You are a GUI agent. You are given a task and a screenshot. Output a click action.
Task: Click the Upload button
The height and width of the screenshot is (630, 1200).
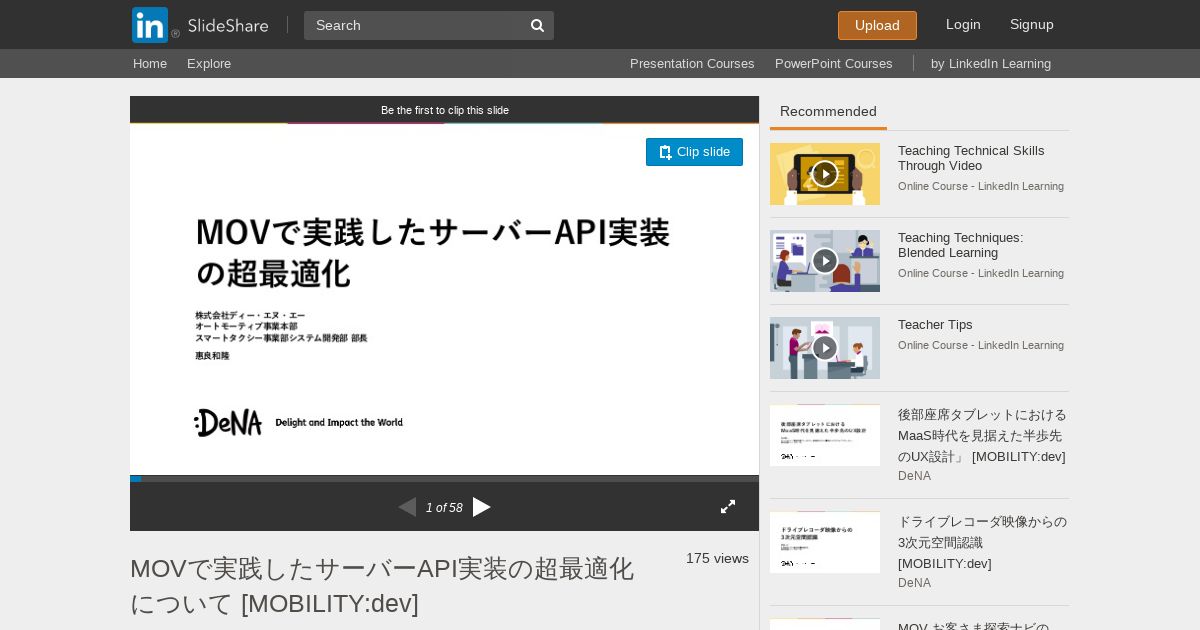[877, 25]
